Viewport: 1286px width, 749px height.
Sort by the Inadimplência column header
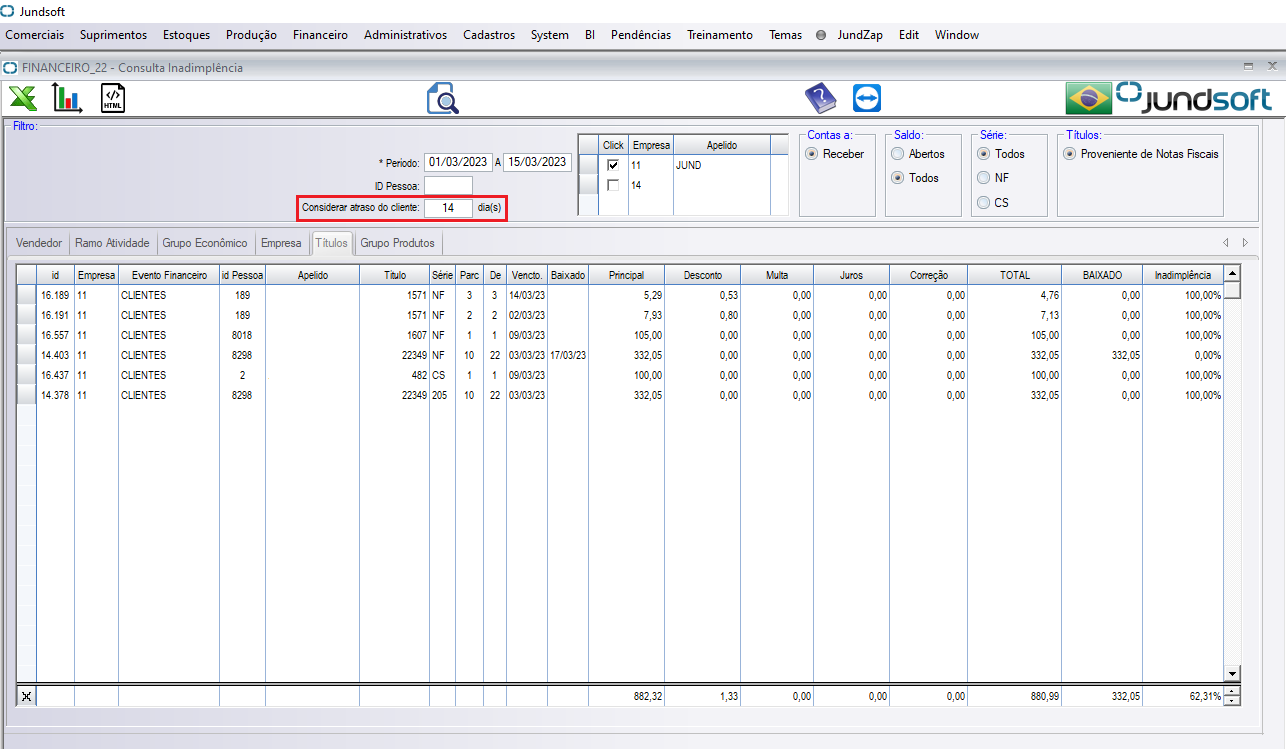point(1183,274)
